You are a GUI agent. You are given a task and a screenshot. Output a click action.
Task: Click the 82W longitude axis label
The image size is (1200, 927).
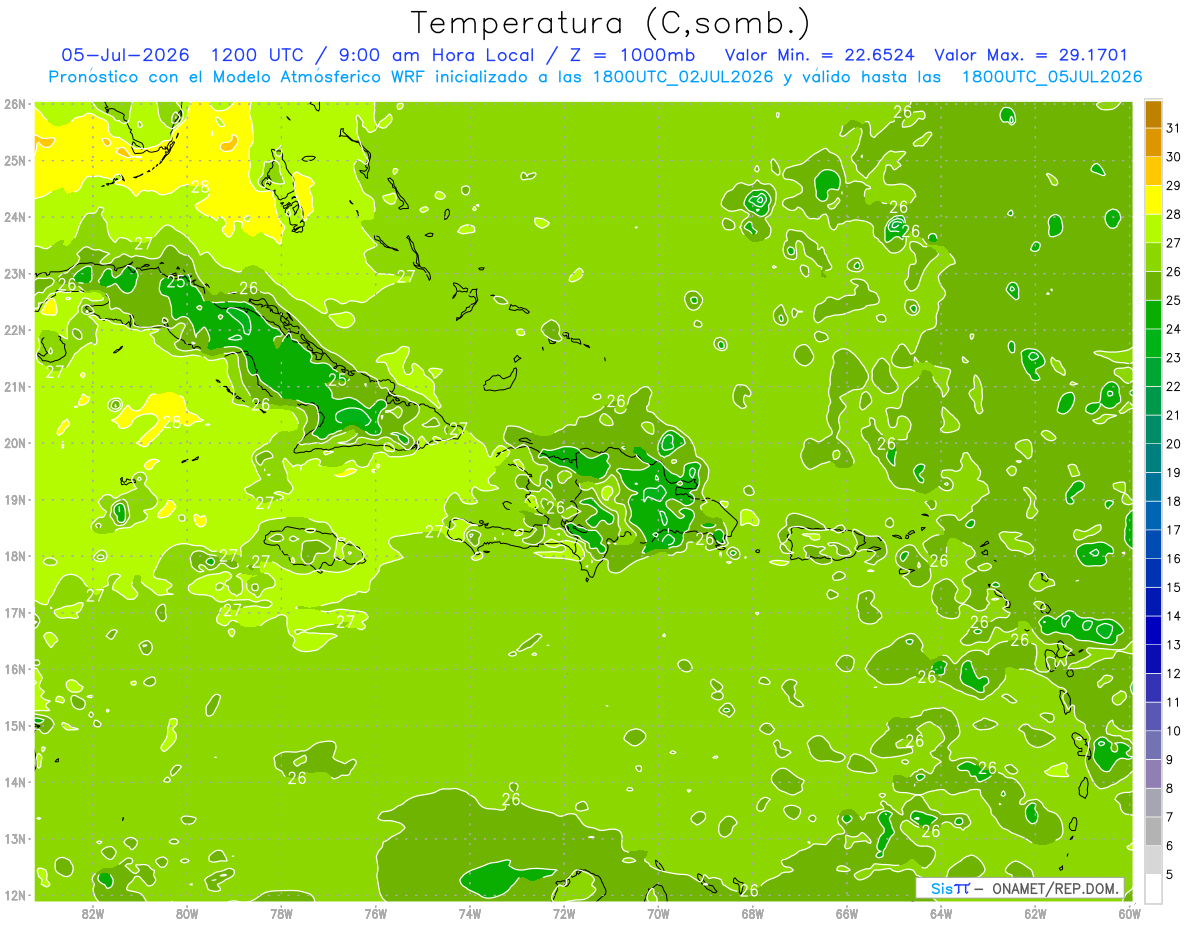point(93,912)
